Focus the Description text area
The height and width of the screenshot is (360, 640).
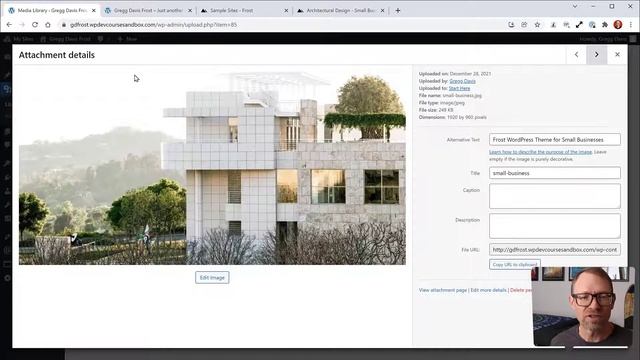(555, 226)
